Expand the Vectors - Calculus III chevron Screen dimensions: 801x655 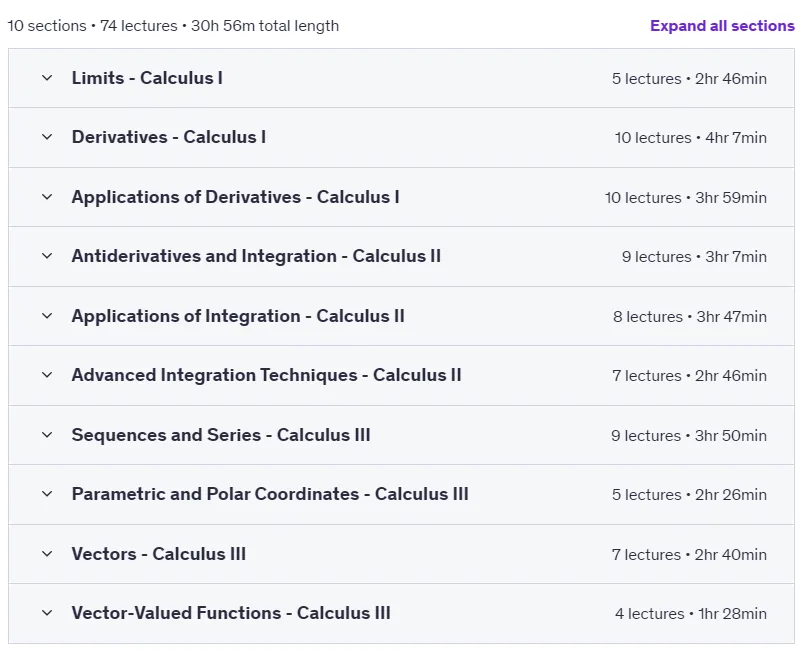click(x=47, y=554)
